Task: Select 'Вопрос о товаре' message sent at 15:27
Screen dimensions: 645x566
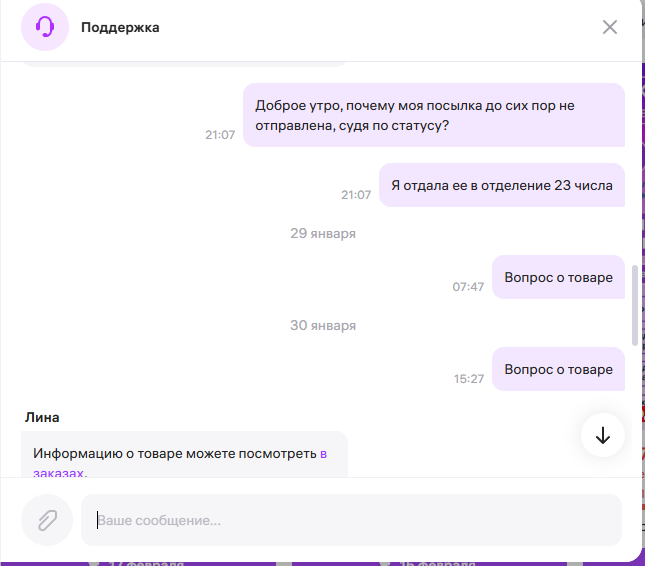Action: [x=558, y=369]
